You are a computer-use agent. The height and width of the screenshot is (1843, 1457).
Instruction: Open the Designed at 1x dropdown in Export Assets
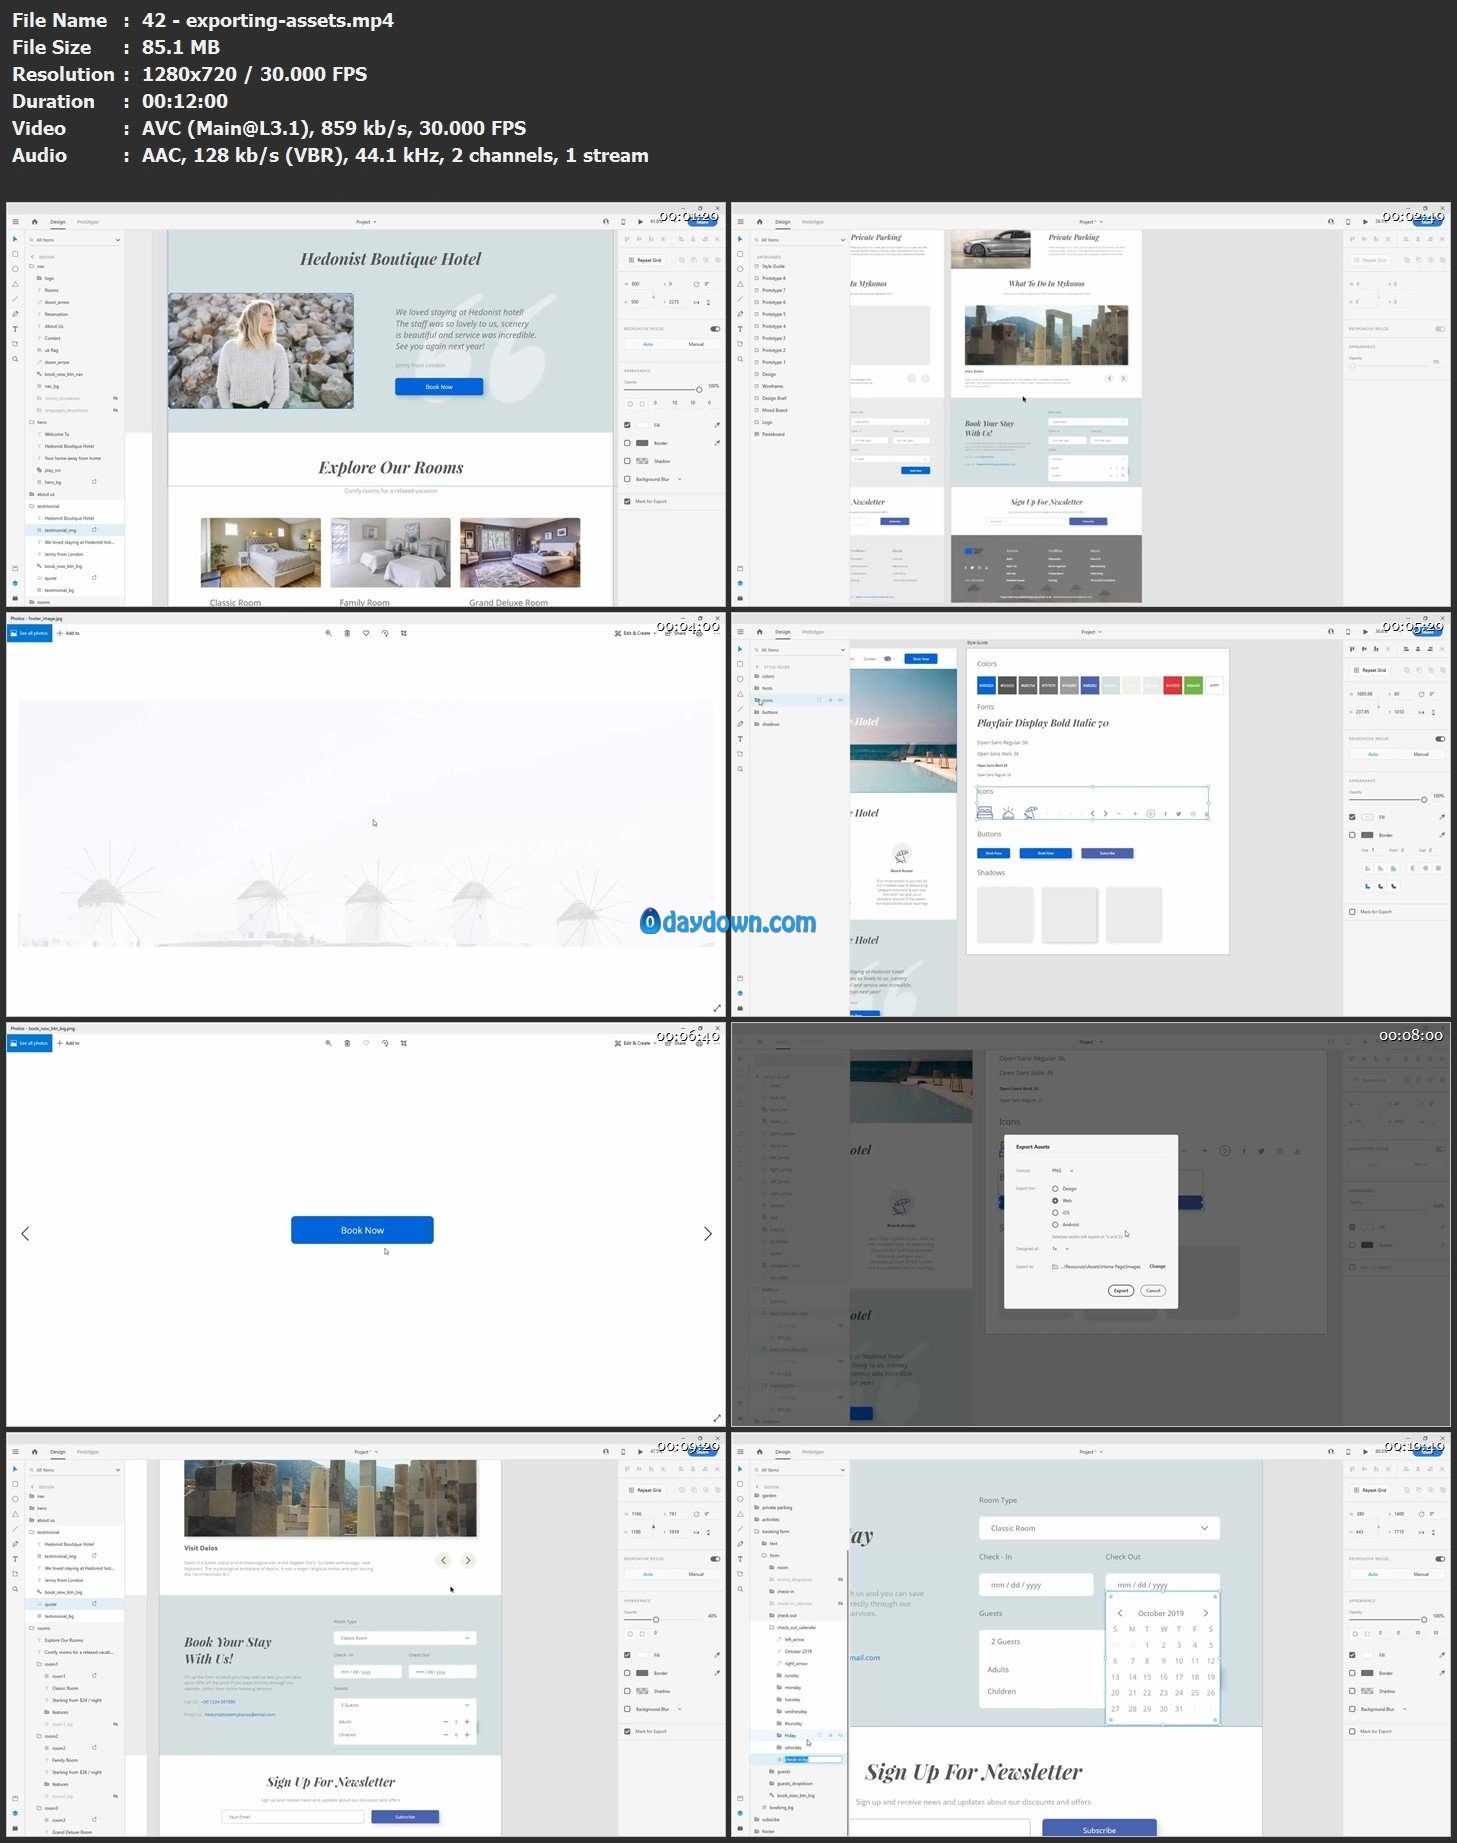pyautogui.click(x=1060, y=1249)
